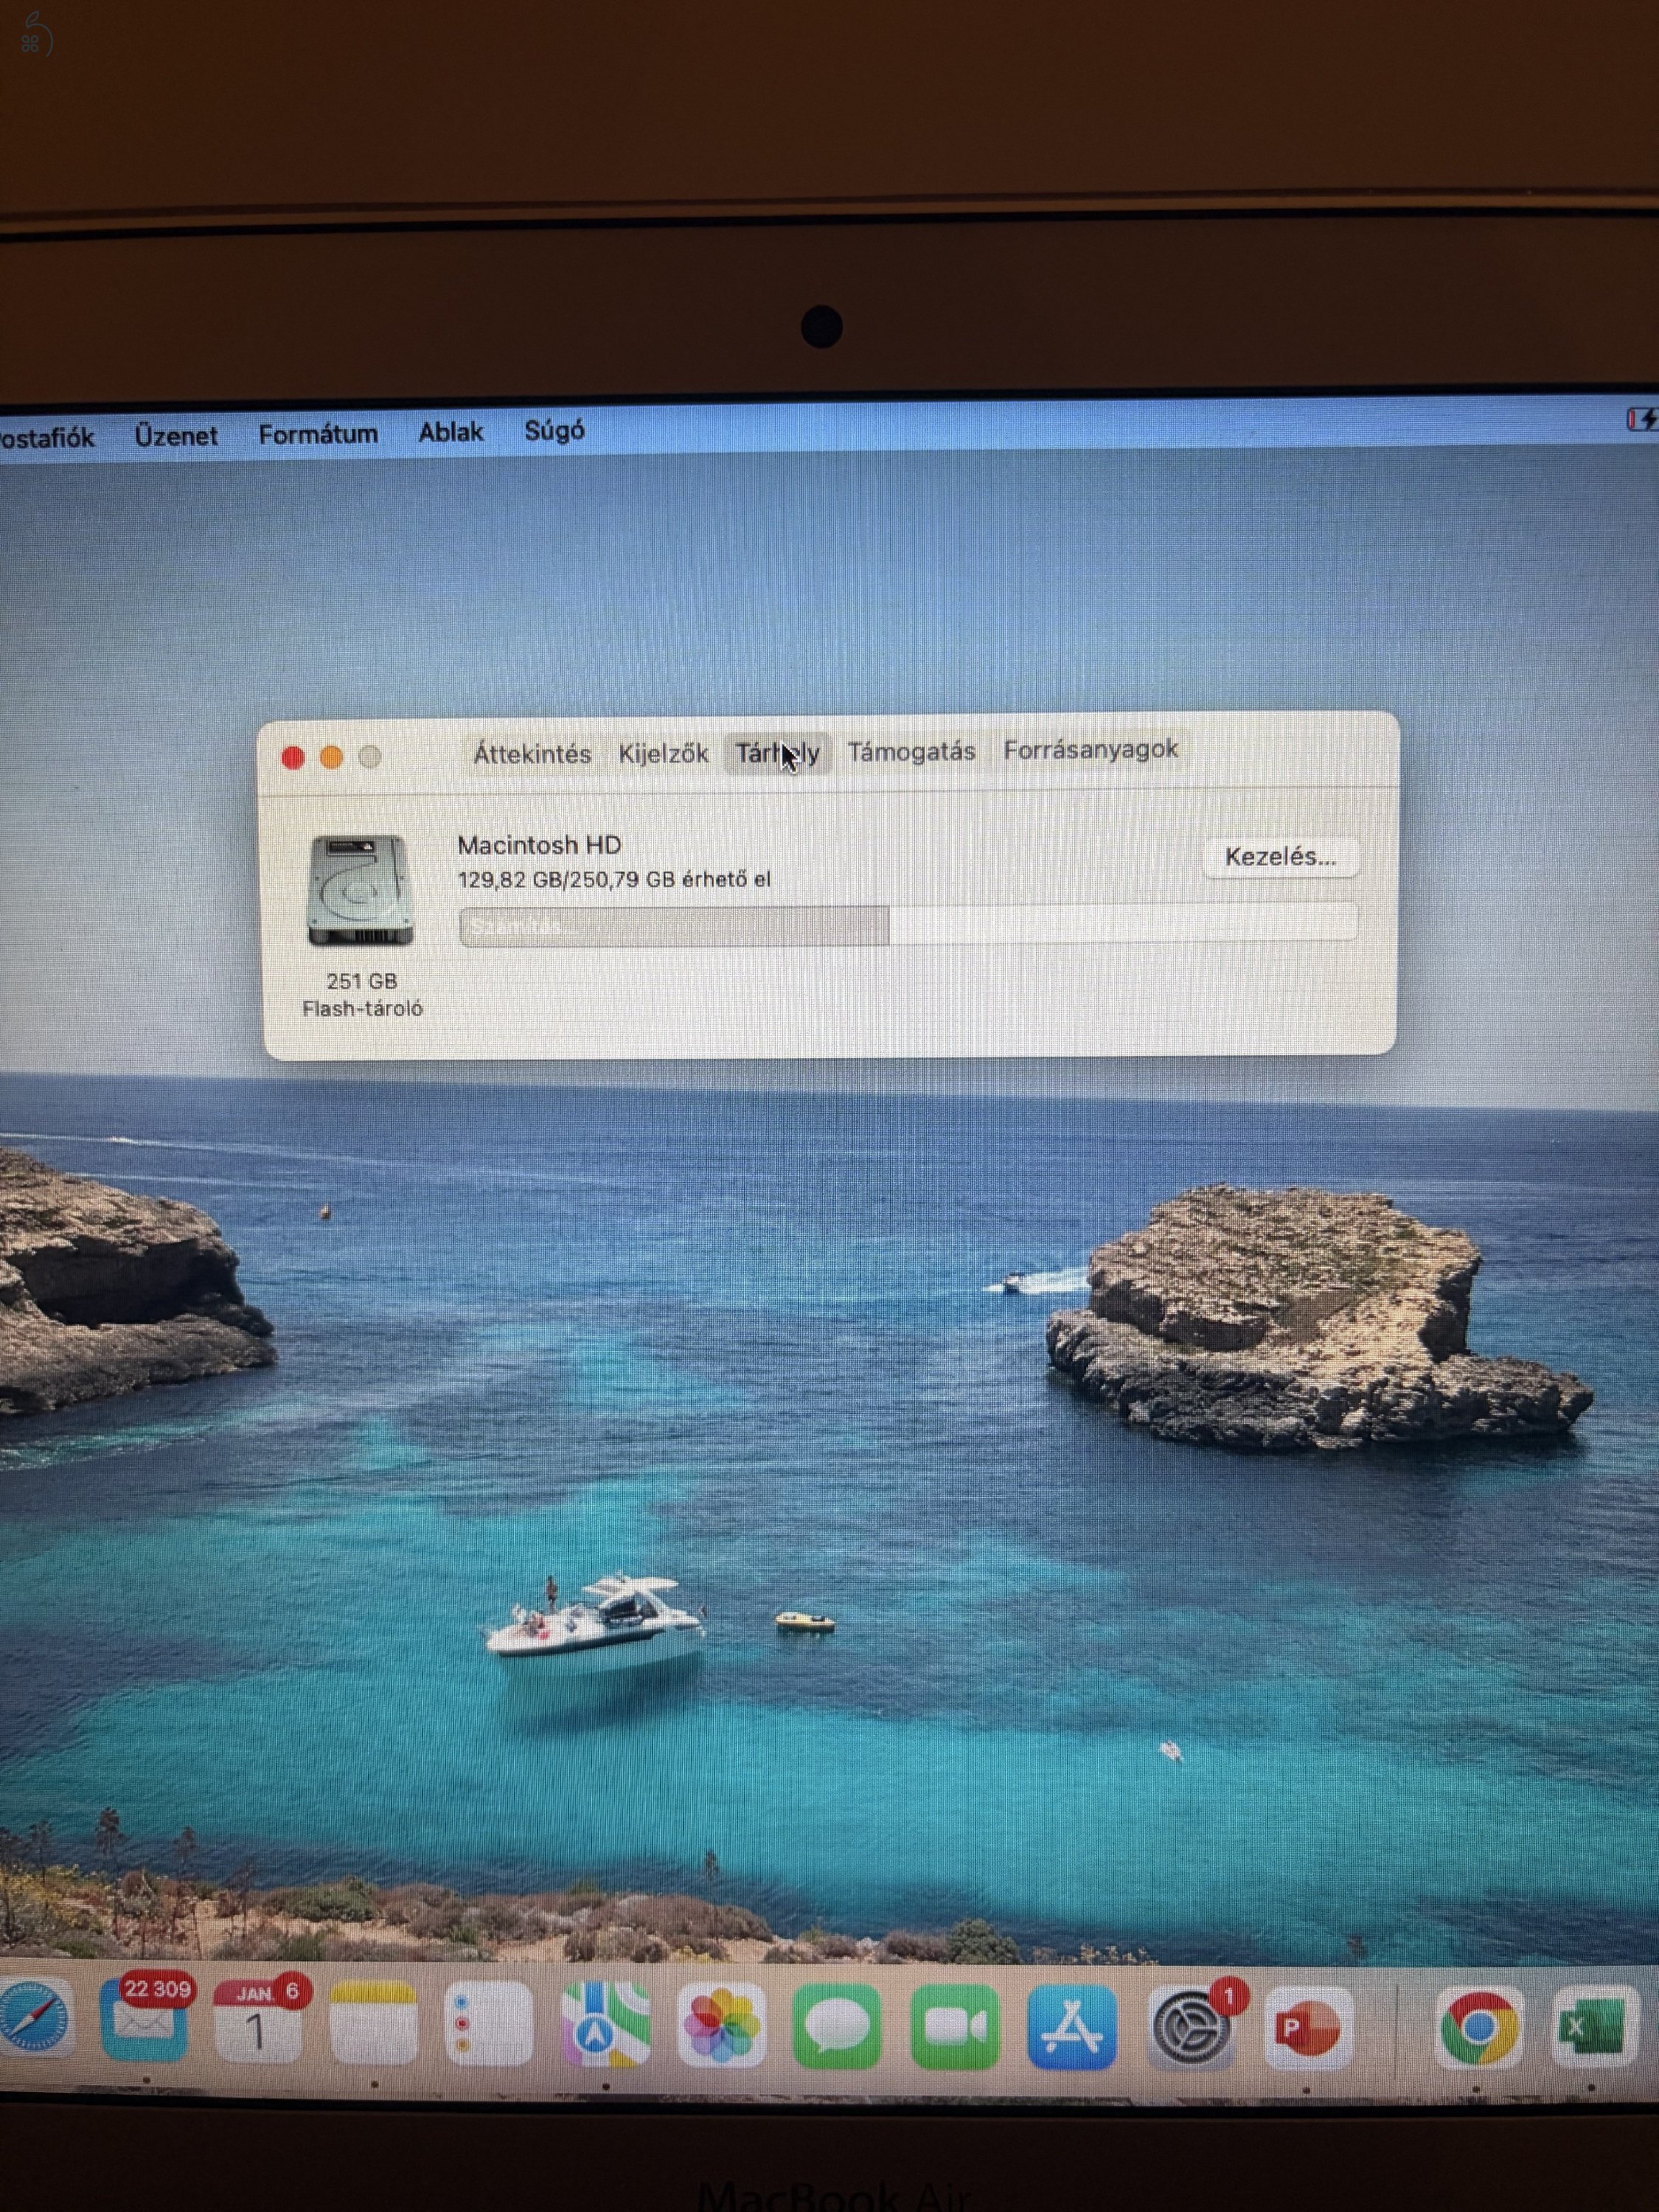Open Messages from the Dock
This screenshot has height=2212, width=1659.
click(x=837, y=2028)
